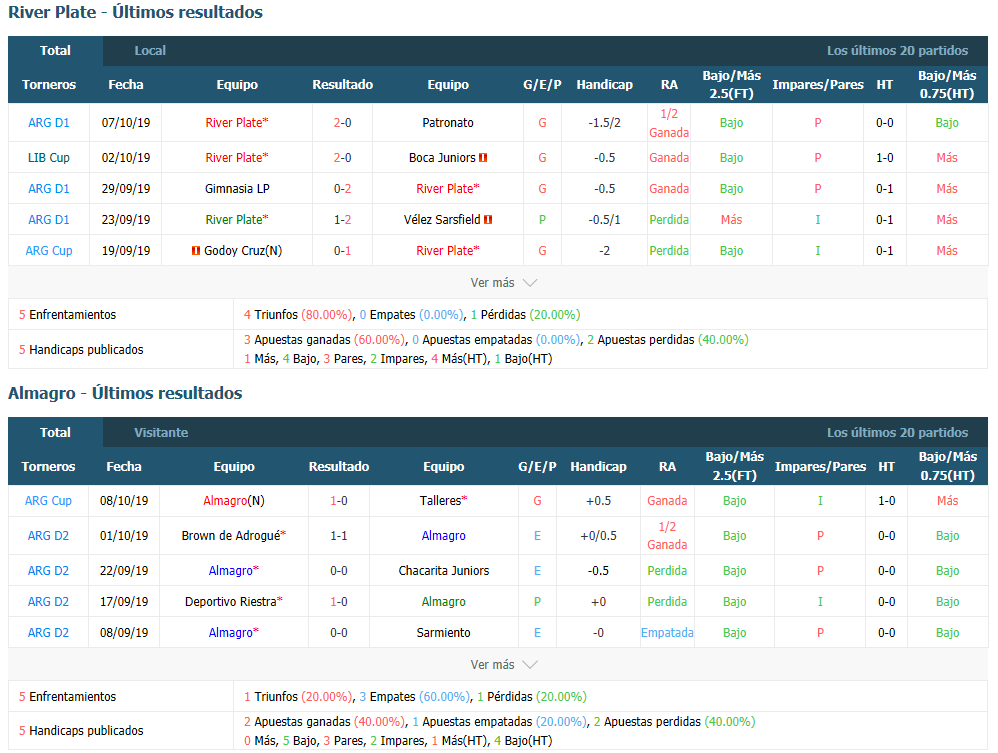
Task: Select the Total tab in River Plate table
Action: click(55, 51)
